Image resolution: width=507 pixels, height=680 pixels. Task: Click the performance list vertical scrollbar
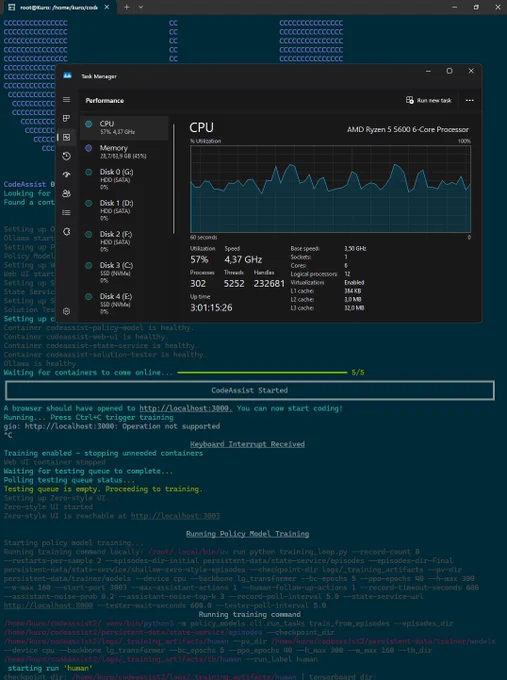pyautogui.click(x=174, y=179)
